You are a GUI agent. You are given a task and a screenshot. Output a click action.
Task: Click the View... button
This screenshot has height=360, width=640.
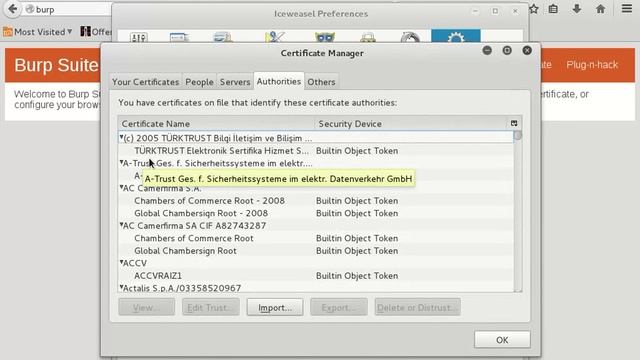(x=147, y=307)
